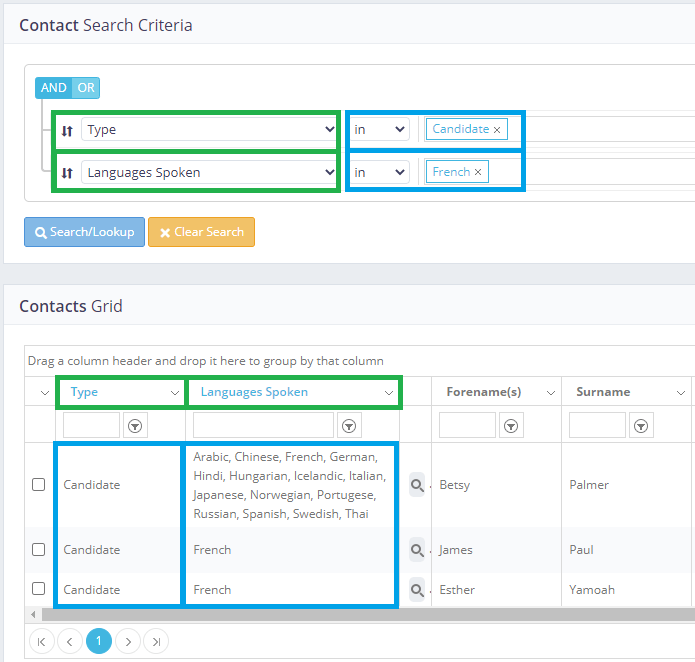The width and height of the screenshot is (695, 662).
Task: Tick the checkbox for James Paul
Action: 39,549
